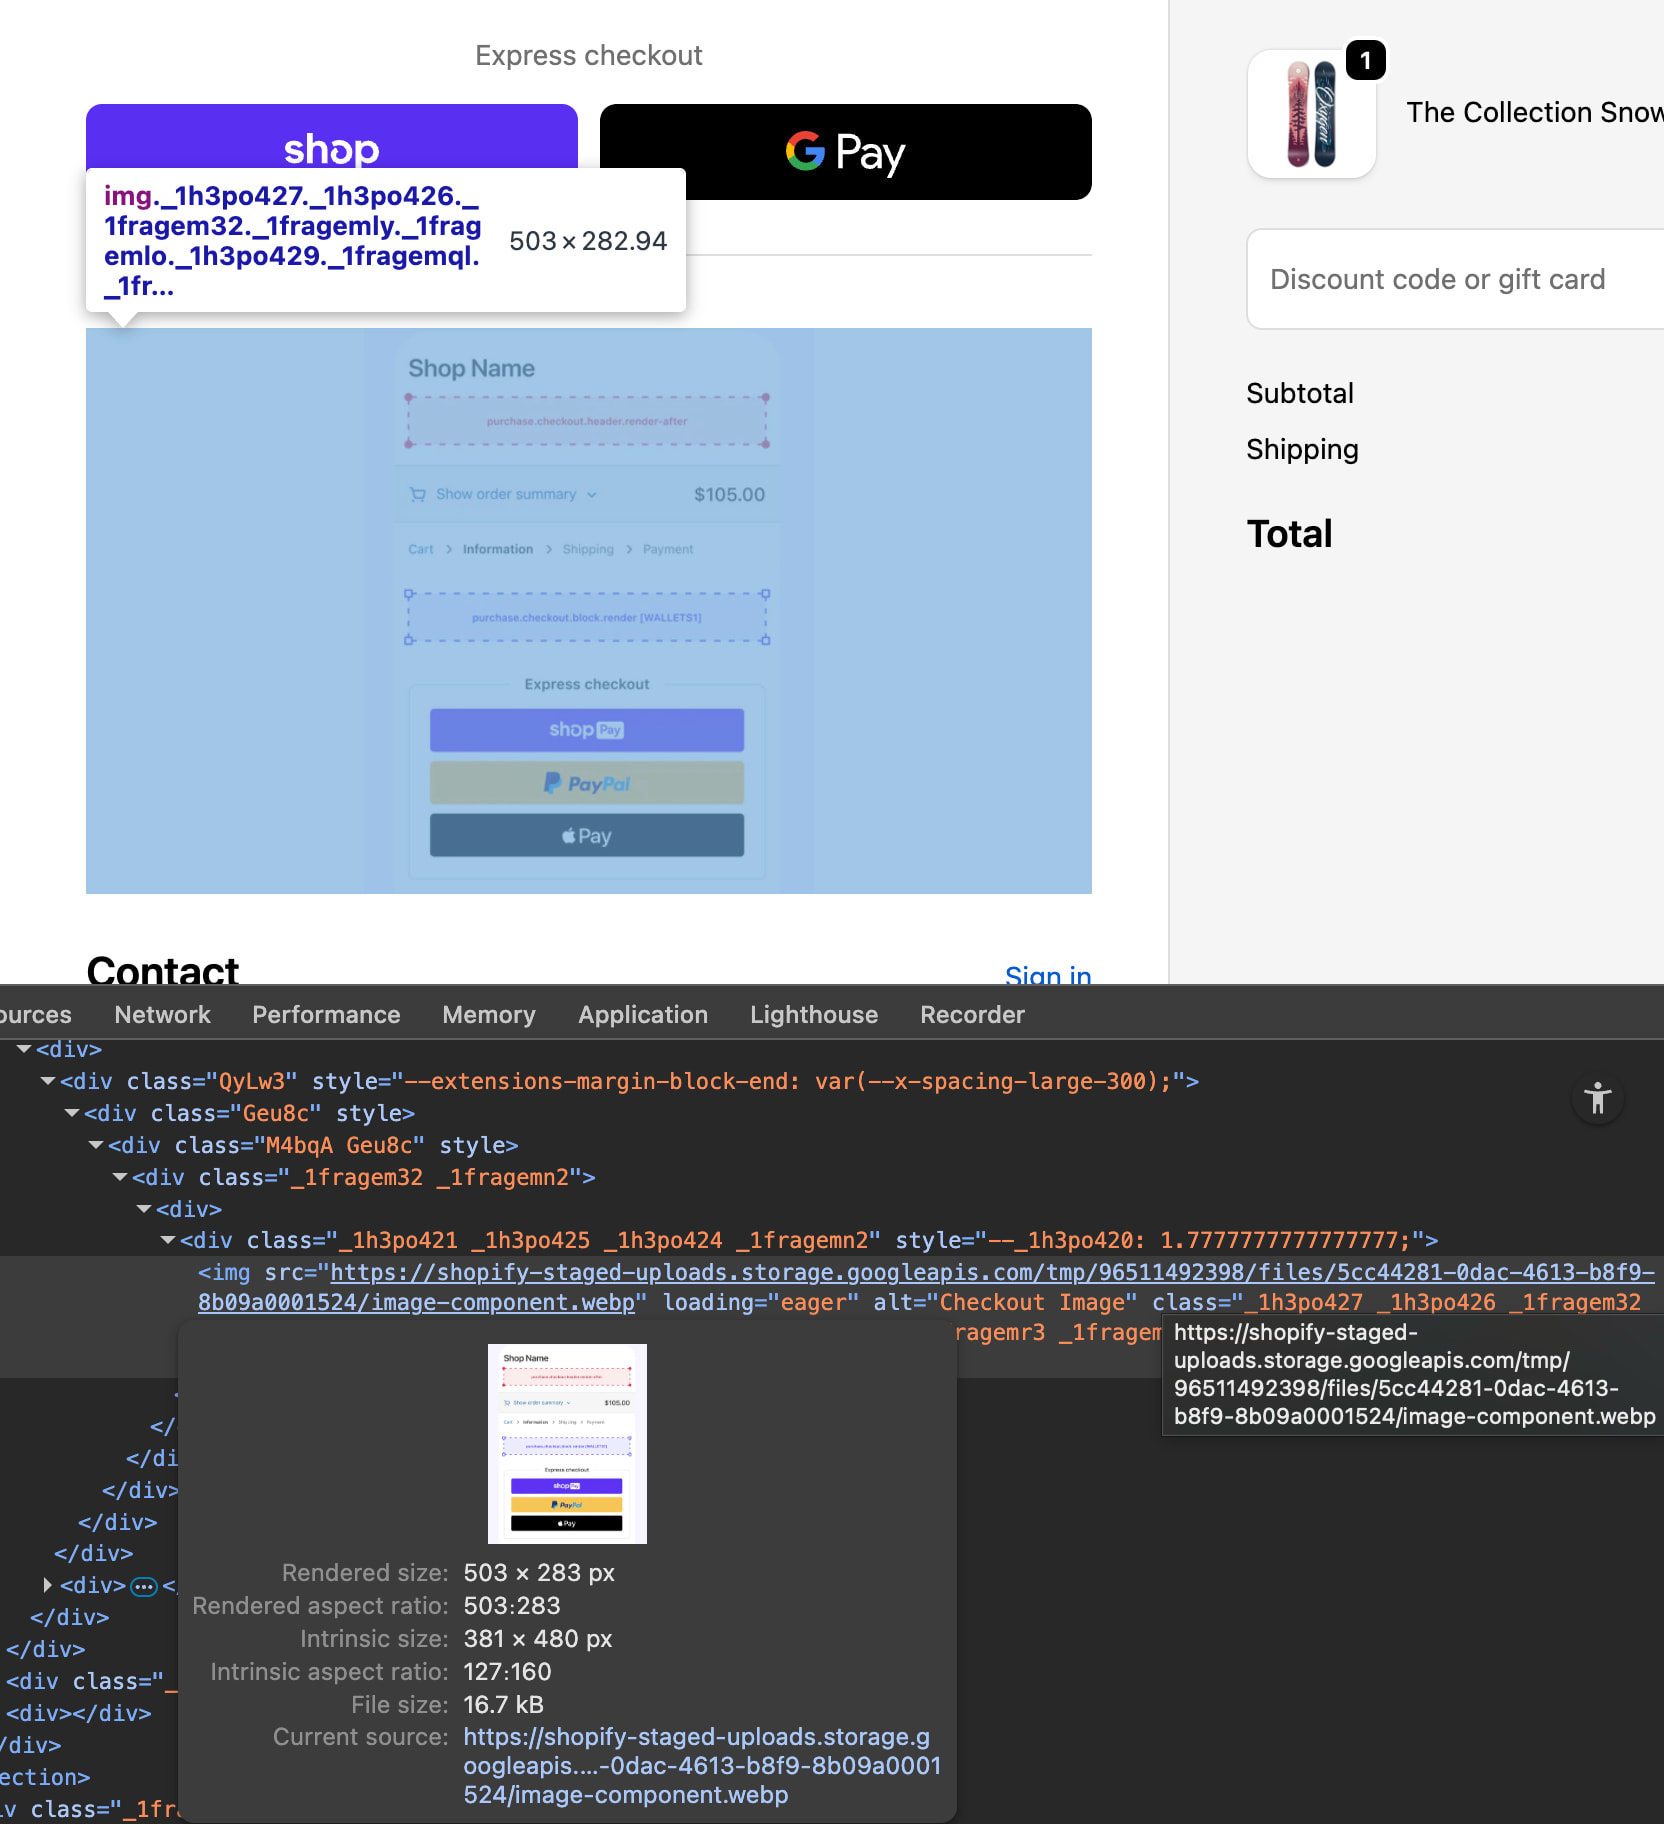This screenshot has width=1664, height=1824.
Task: Click the "Express checkout" heading at top
Action: pos(589,55)
